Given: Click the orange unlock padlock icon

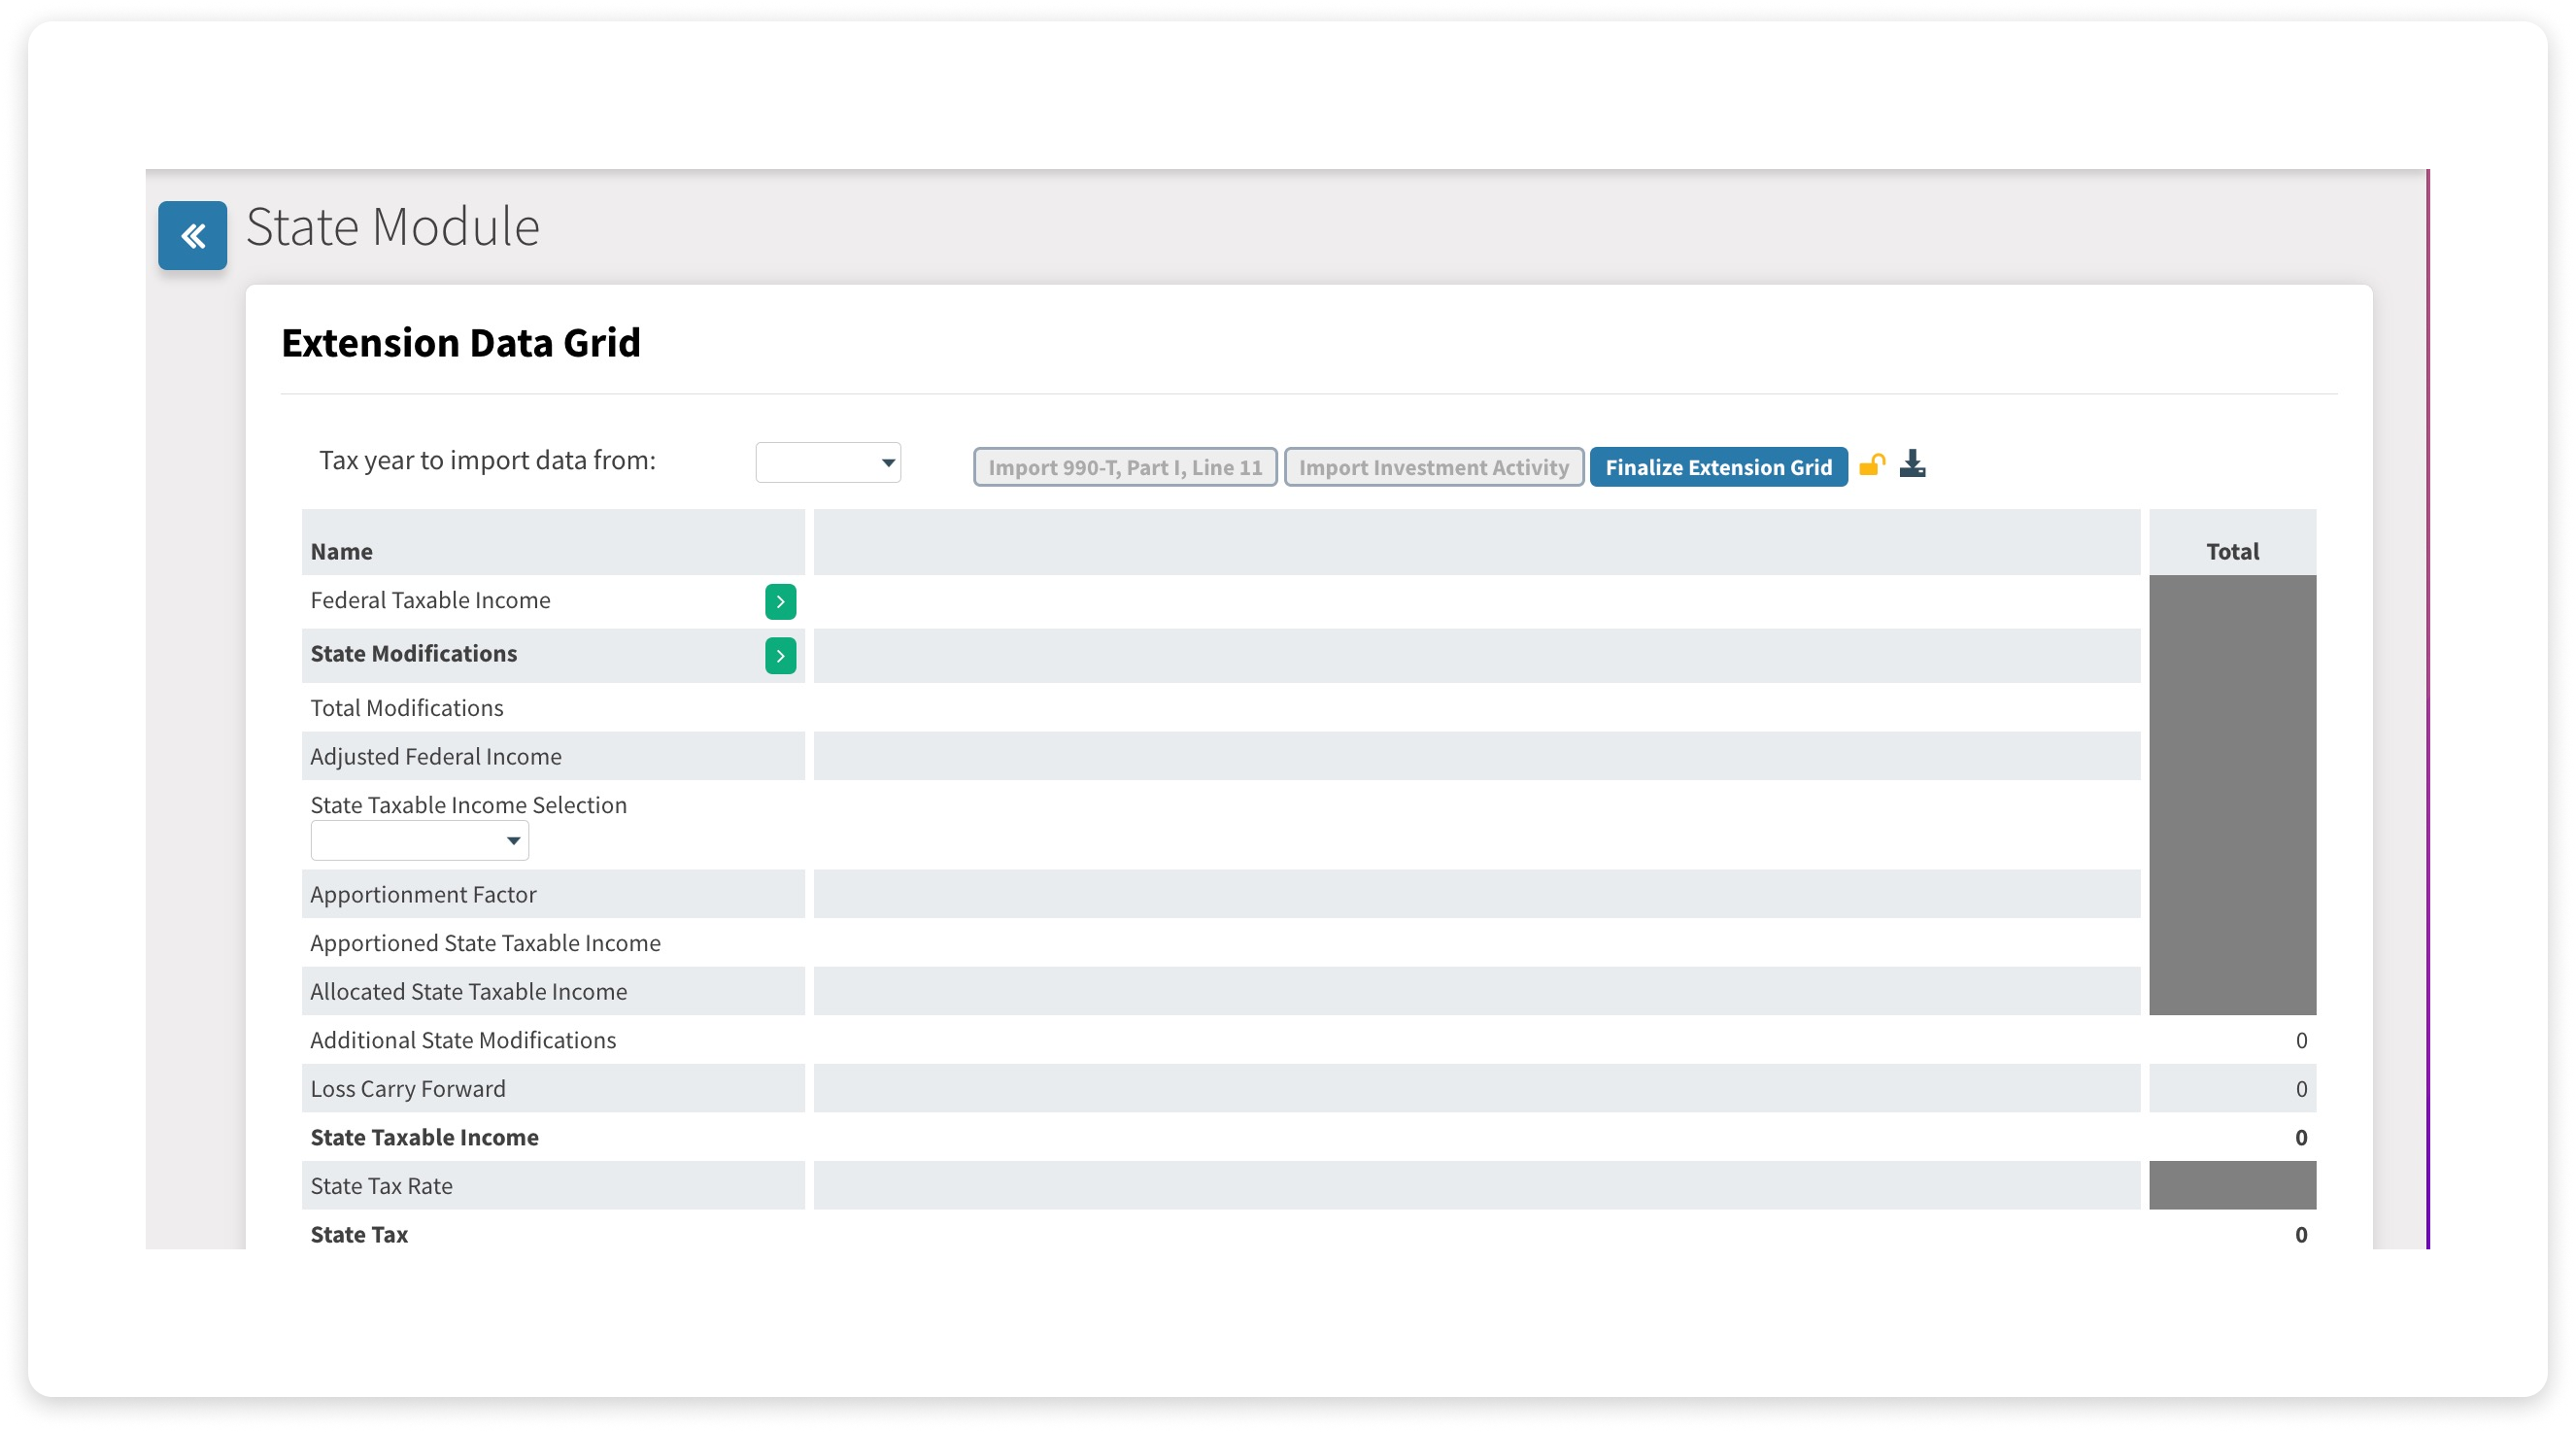Looking at the screenshot, I should tap(1871, 465).
